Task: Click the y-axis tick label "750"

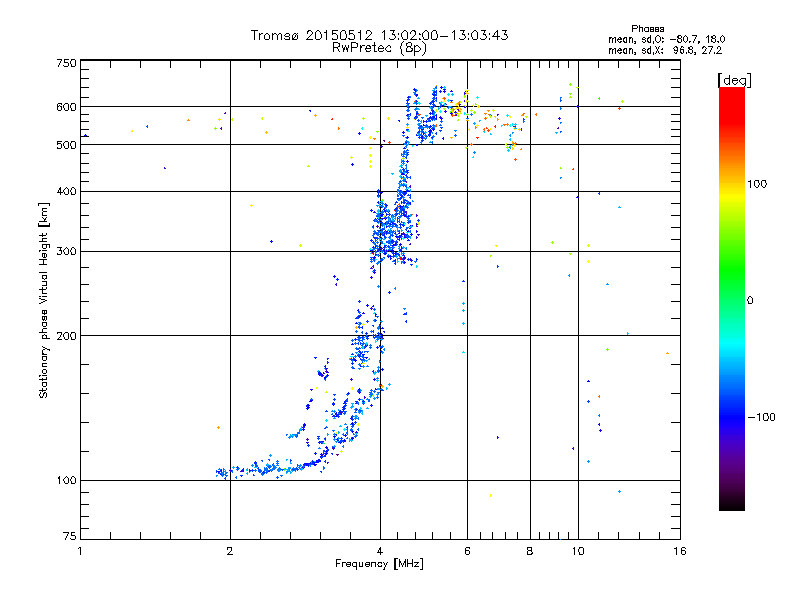Action: [66, 63]
